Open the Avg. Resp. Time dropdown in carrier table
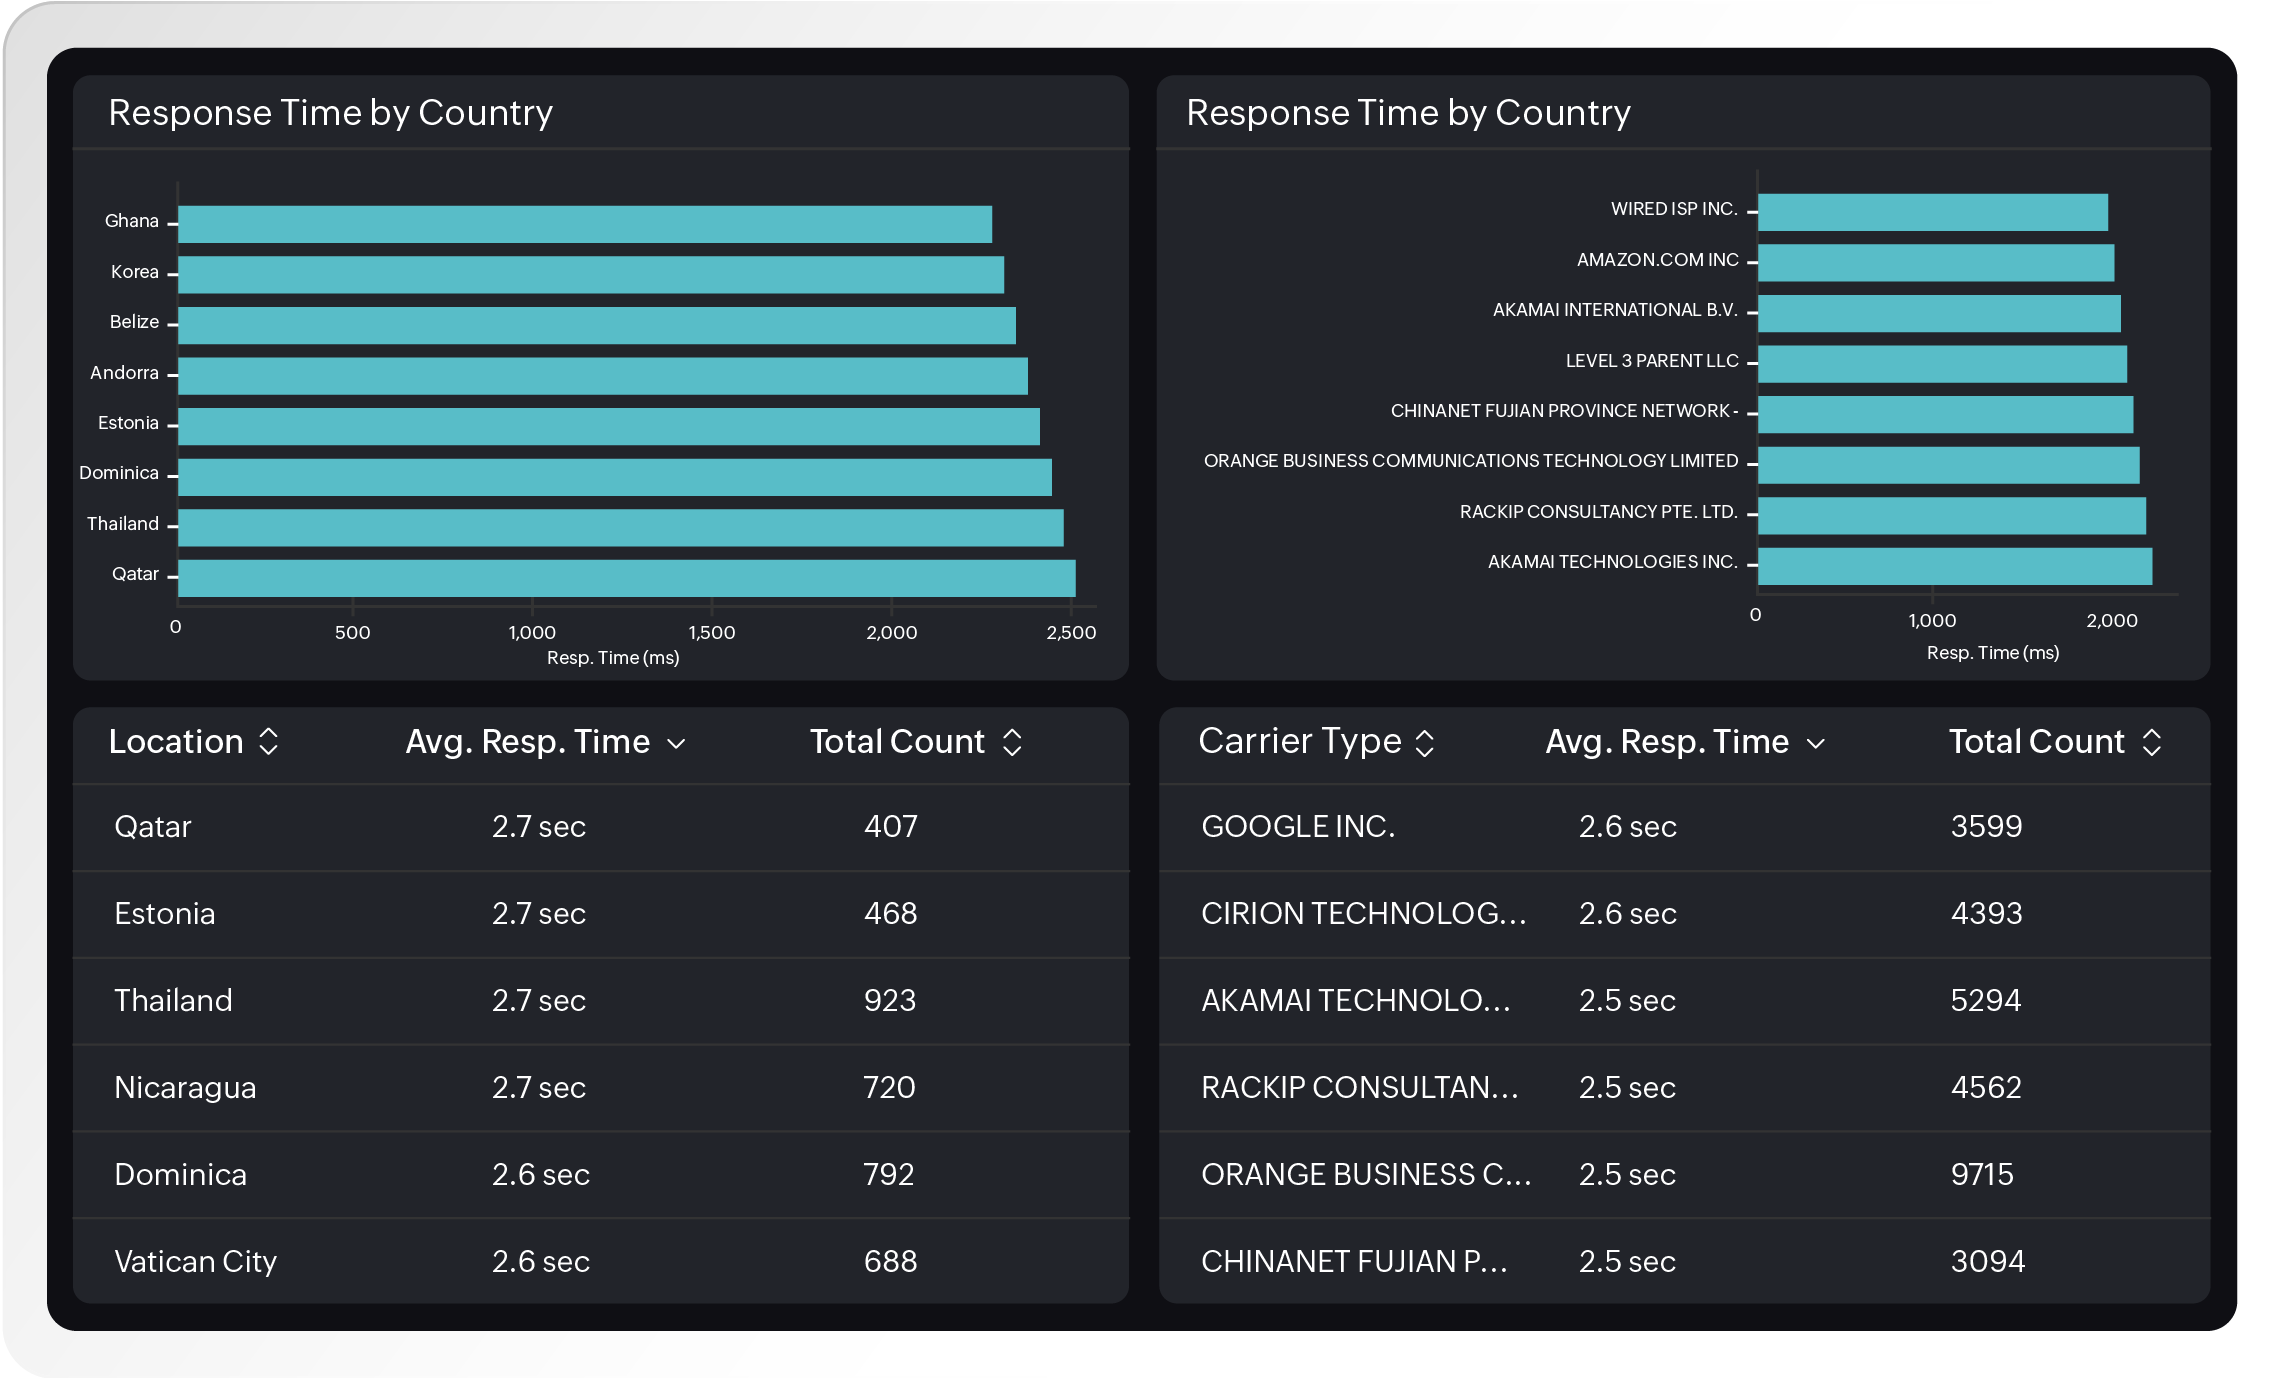This screenshot has width=2284, height=1378. click(x=1817, y=744)
